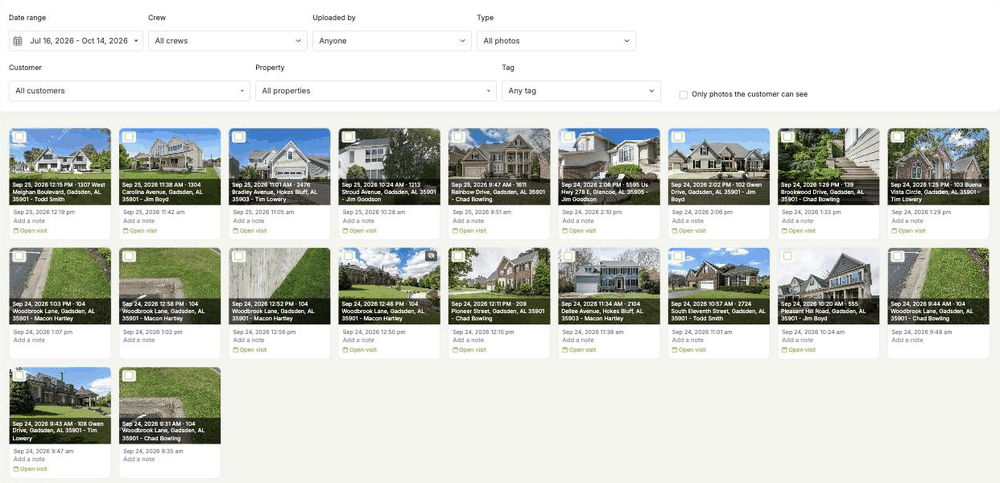Open visit for the Sep 24 2:06 pm photo

pos(691,231)
